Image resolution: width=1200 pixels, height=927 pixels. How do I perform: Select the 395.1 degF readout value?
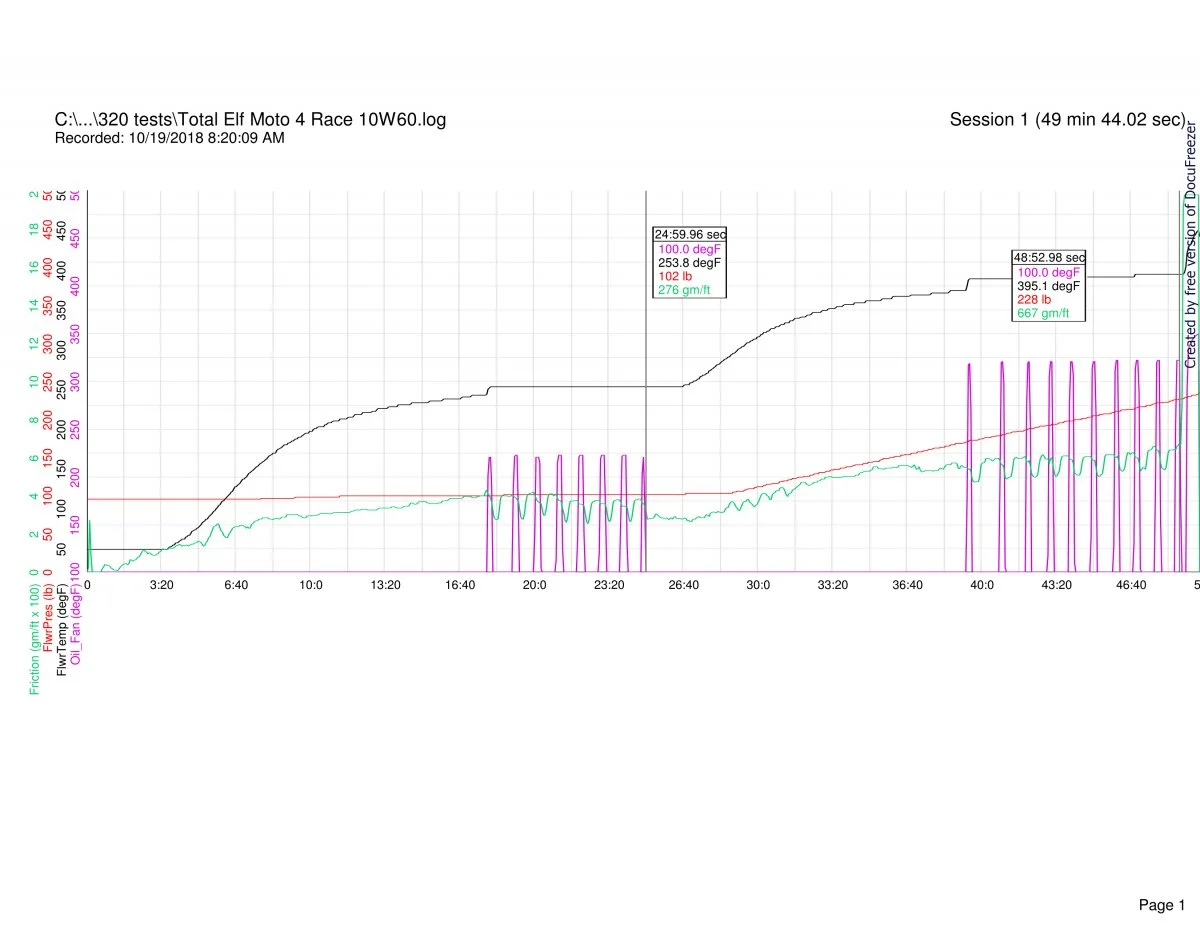1048,285
